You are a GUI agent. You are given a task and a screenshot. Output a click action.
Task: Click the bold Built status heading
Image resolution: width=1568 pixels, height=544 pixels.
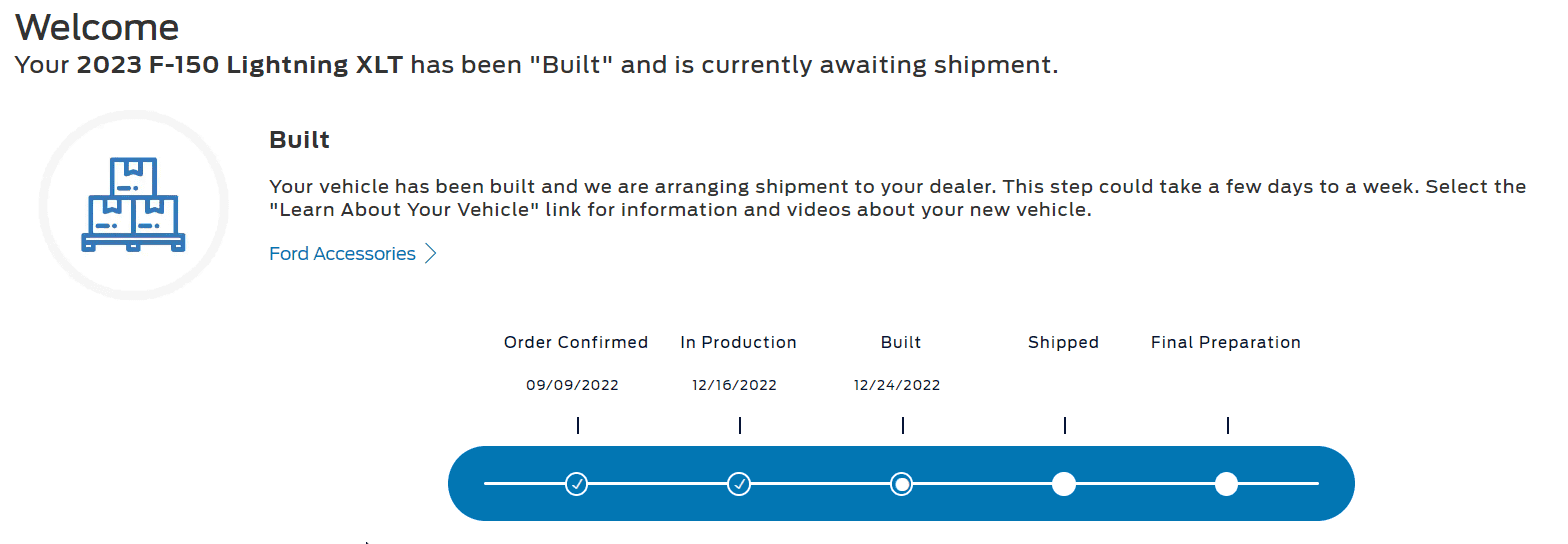click(x=299, y=140)
